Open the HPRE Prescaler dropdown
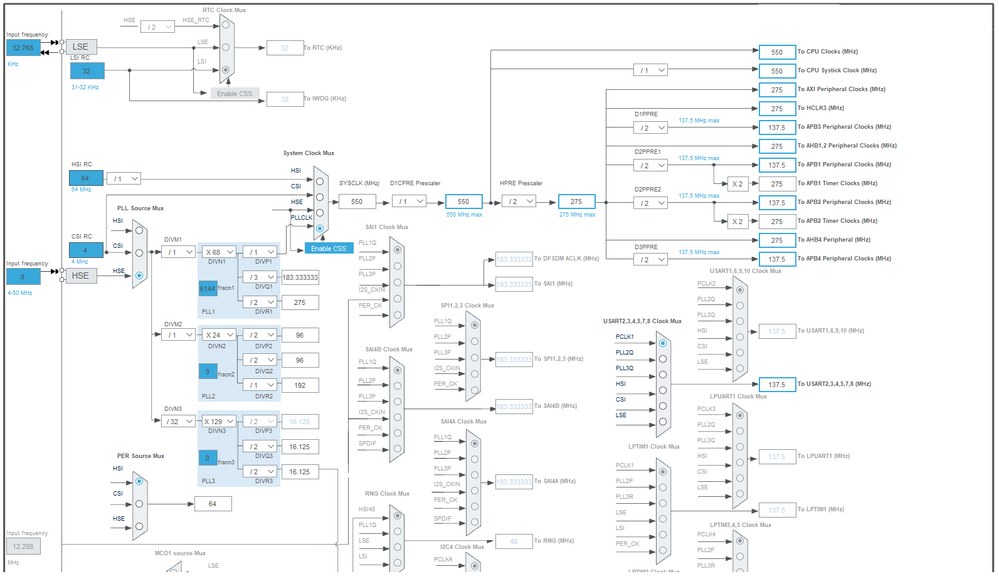 519,201
